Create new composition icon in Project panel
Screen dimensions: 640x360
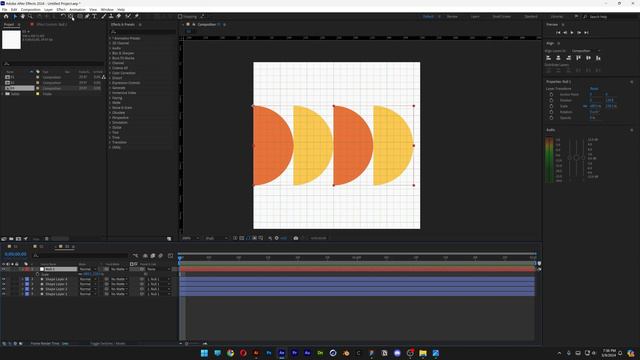[x=18, y=239]
